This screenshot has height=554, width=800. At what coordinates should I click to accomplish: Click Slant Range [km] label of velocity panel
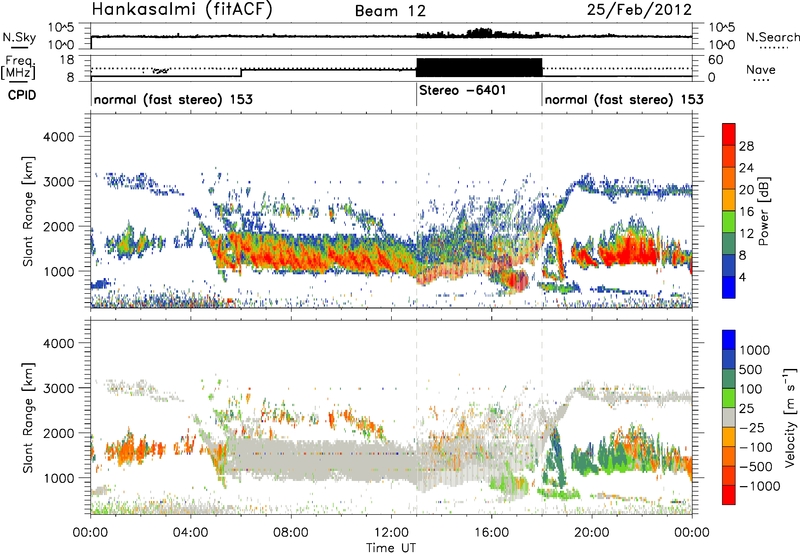click(x=28, y=417)
